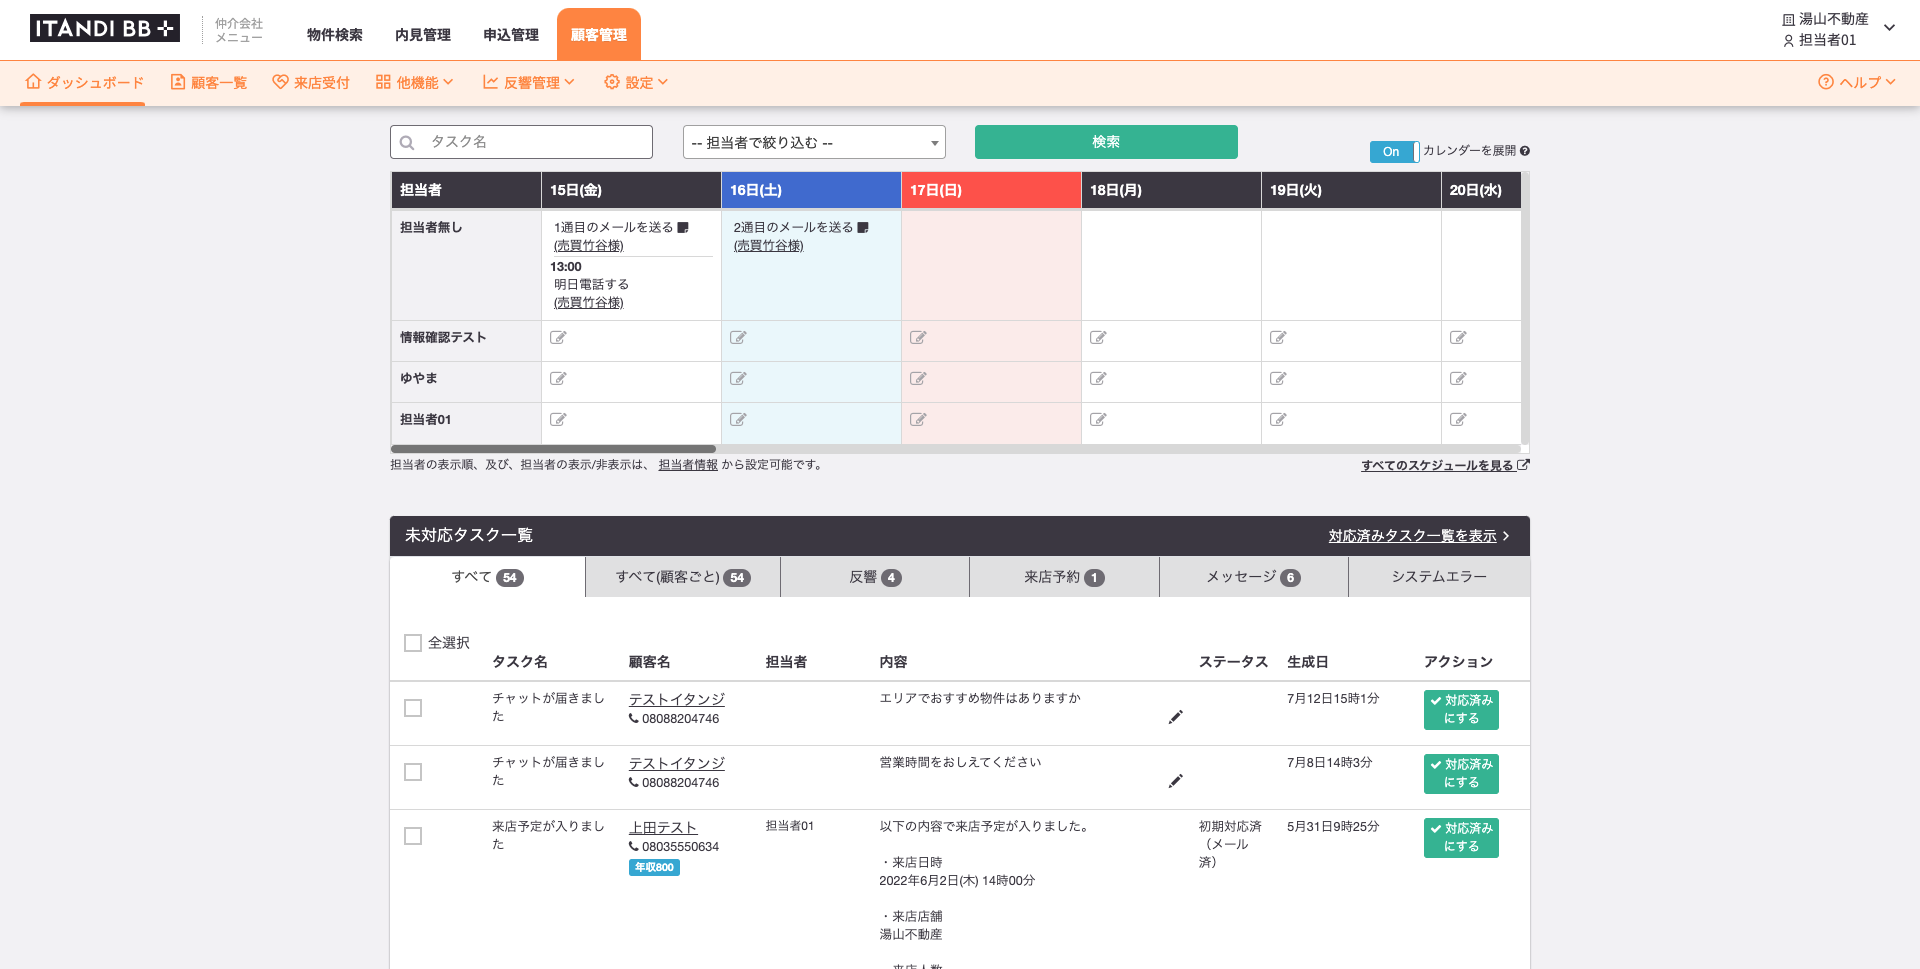
Task: Add task for ゆやま on 19日(火)
Action: pos(1278,379)
